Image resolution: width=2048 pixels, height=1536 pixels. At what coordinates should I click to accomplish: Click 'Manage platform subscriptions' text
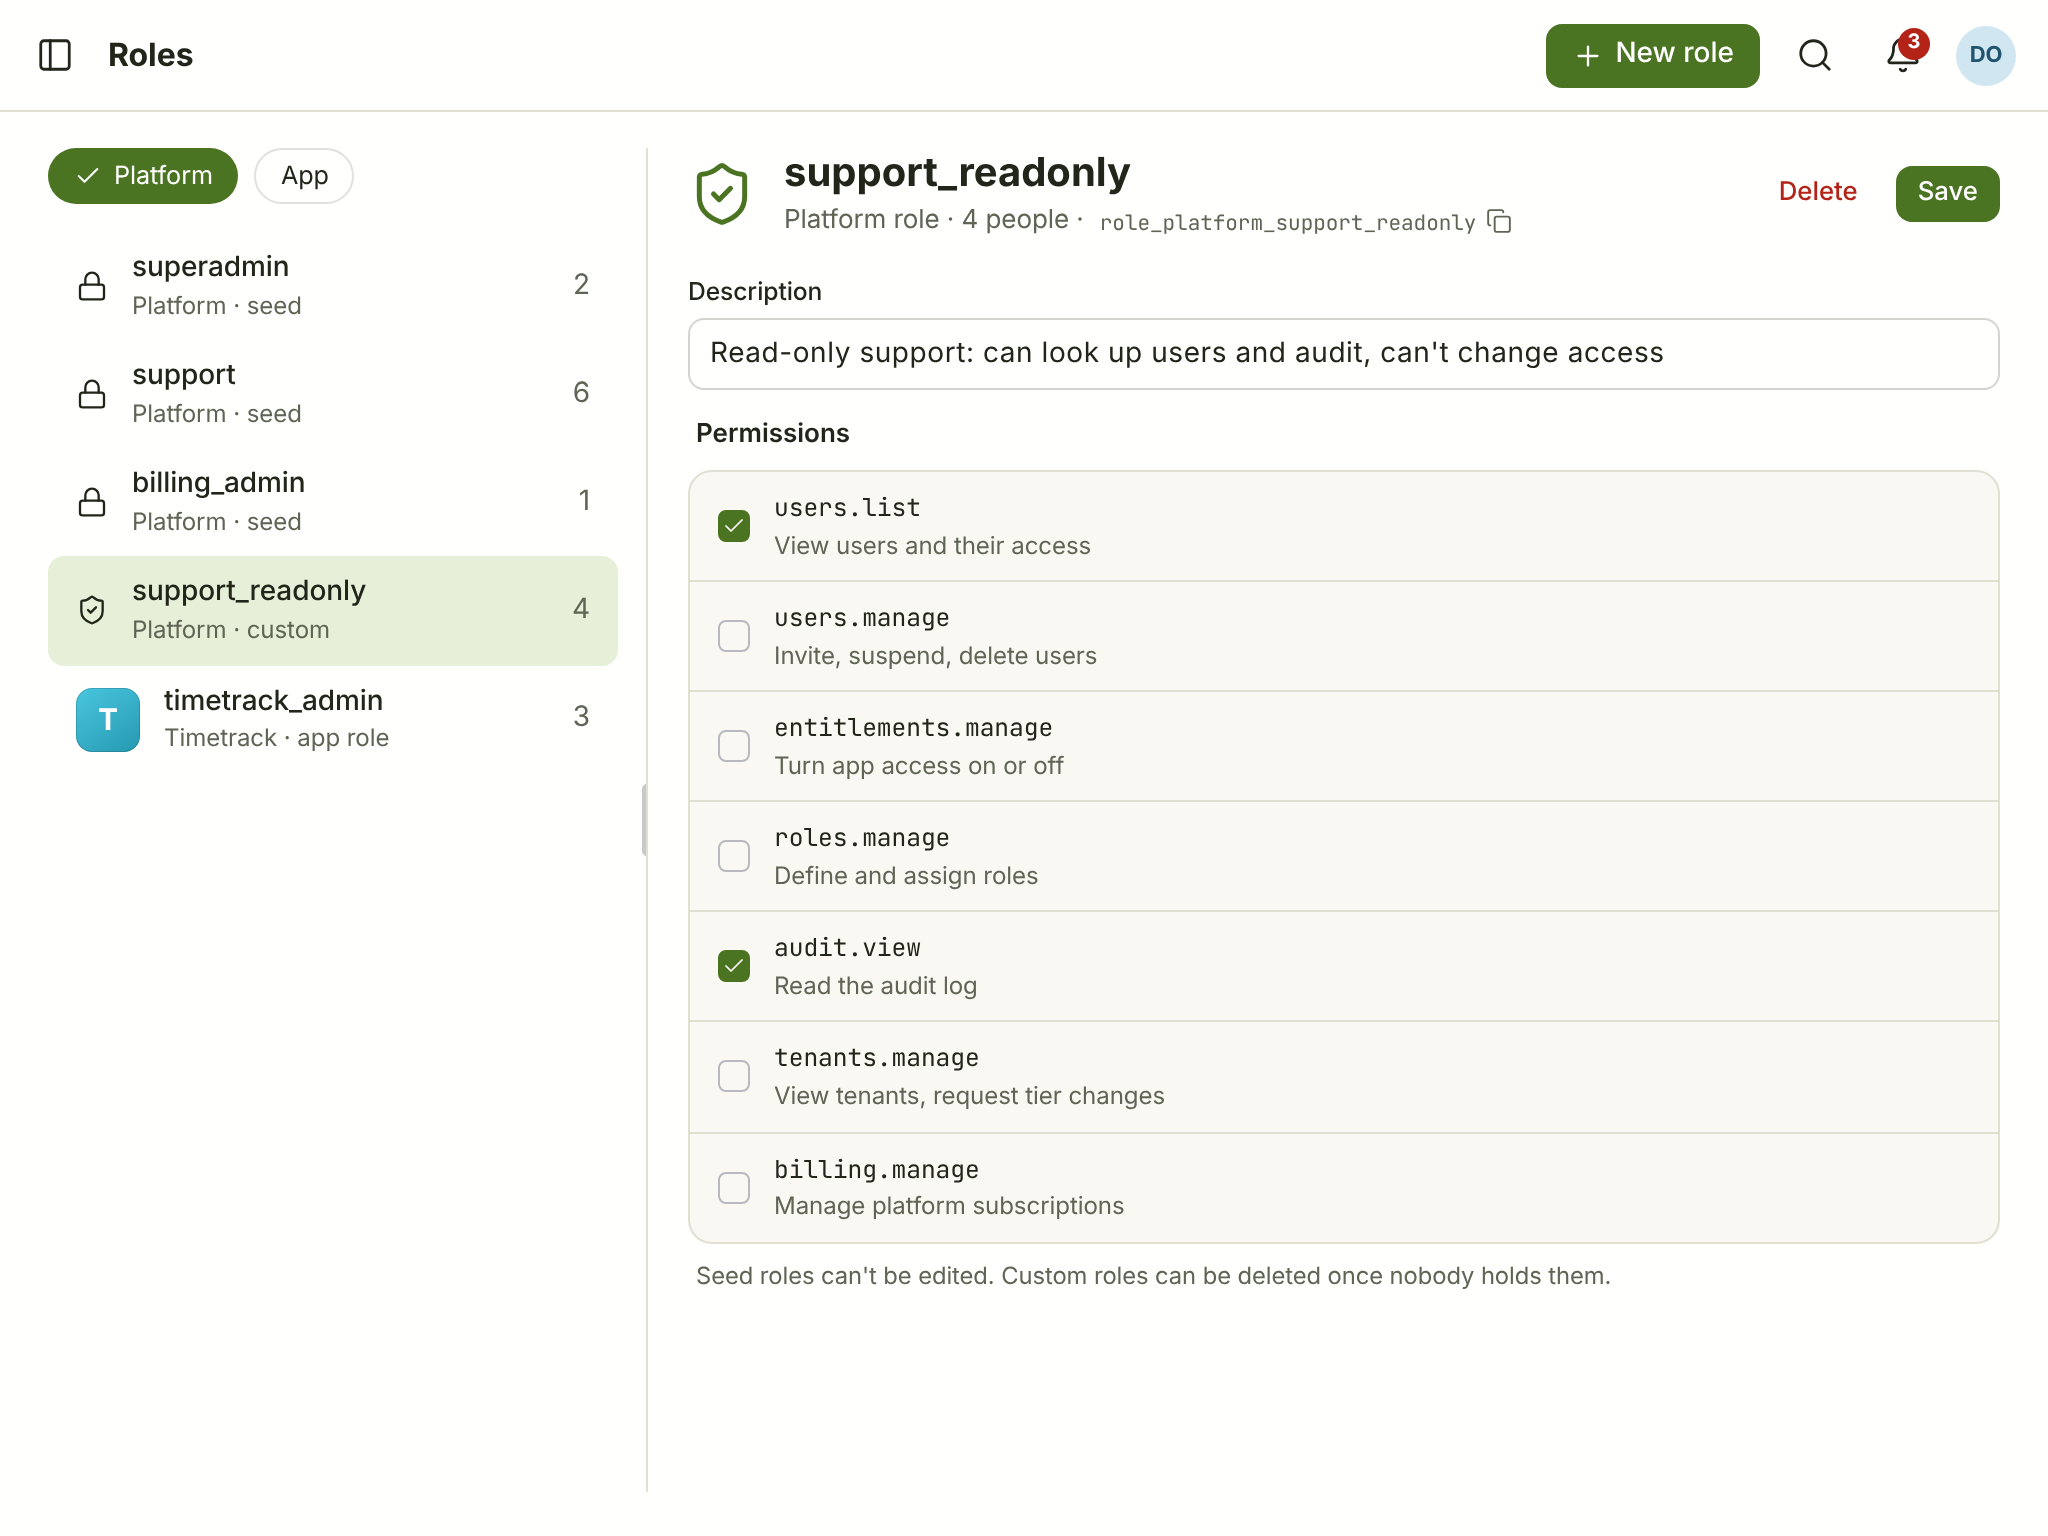tap(949, 1206)
